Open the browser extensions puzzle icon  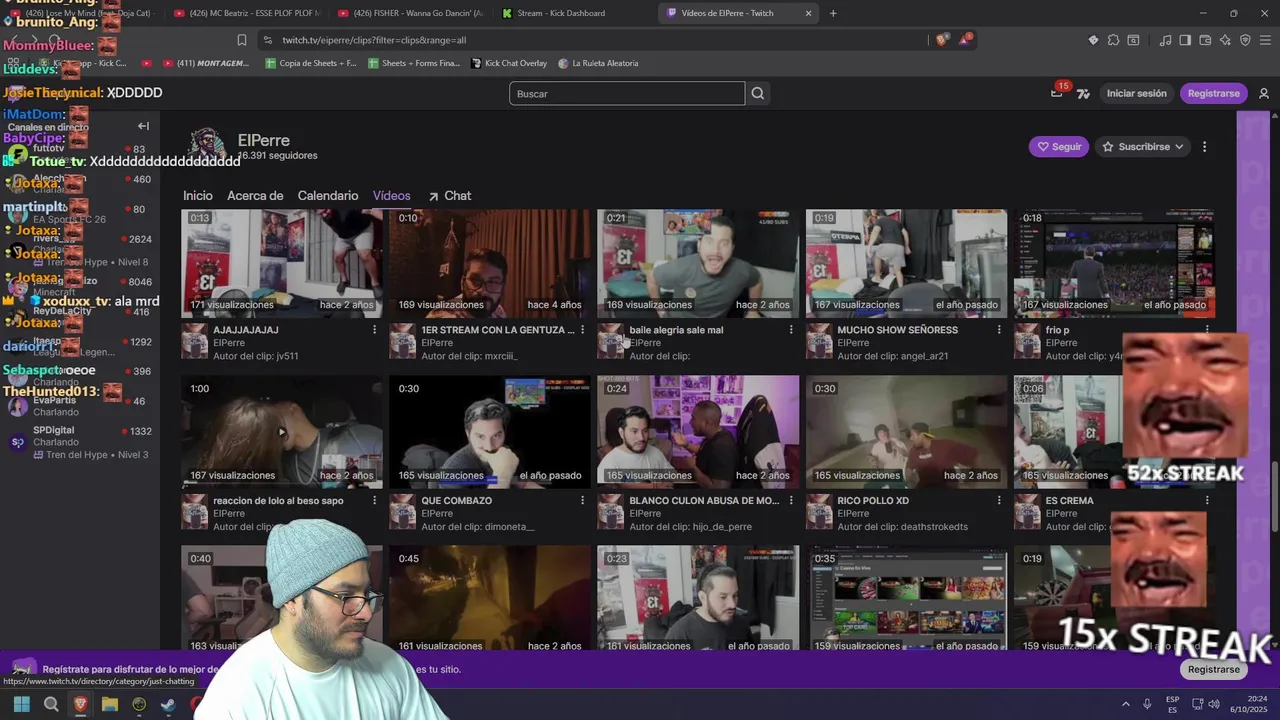pos(1113,40)
